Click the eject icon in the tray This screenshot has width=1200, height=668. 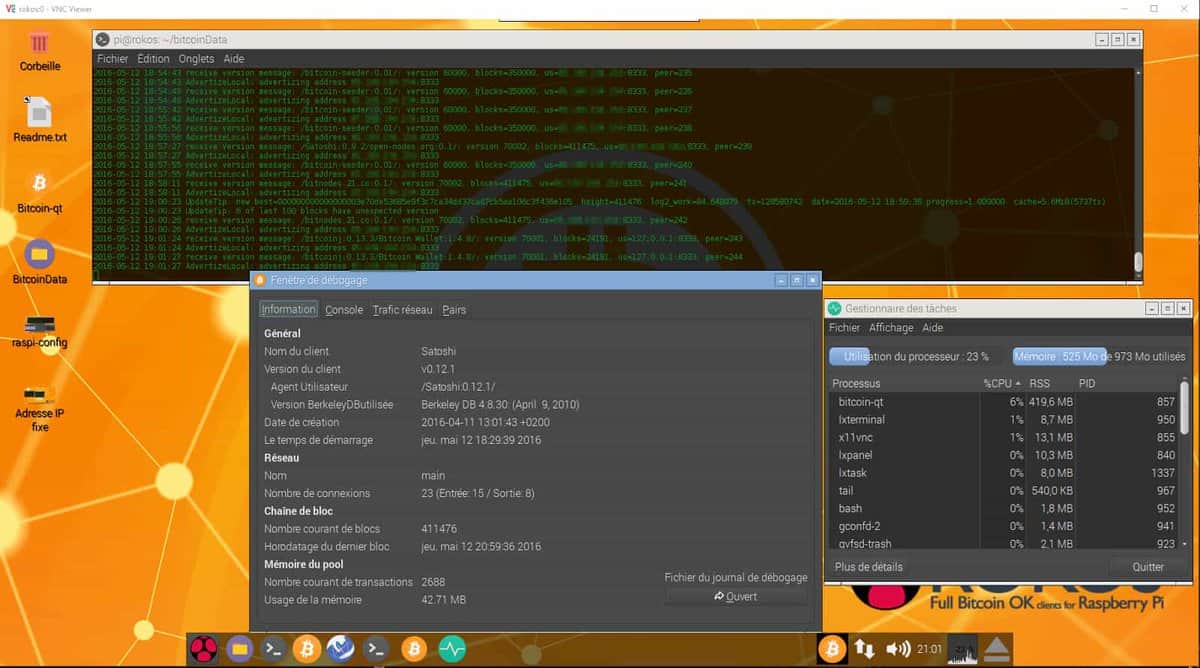[996, 649]
